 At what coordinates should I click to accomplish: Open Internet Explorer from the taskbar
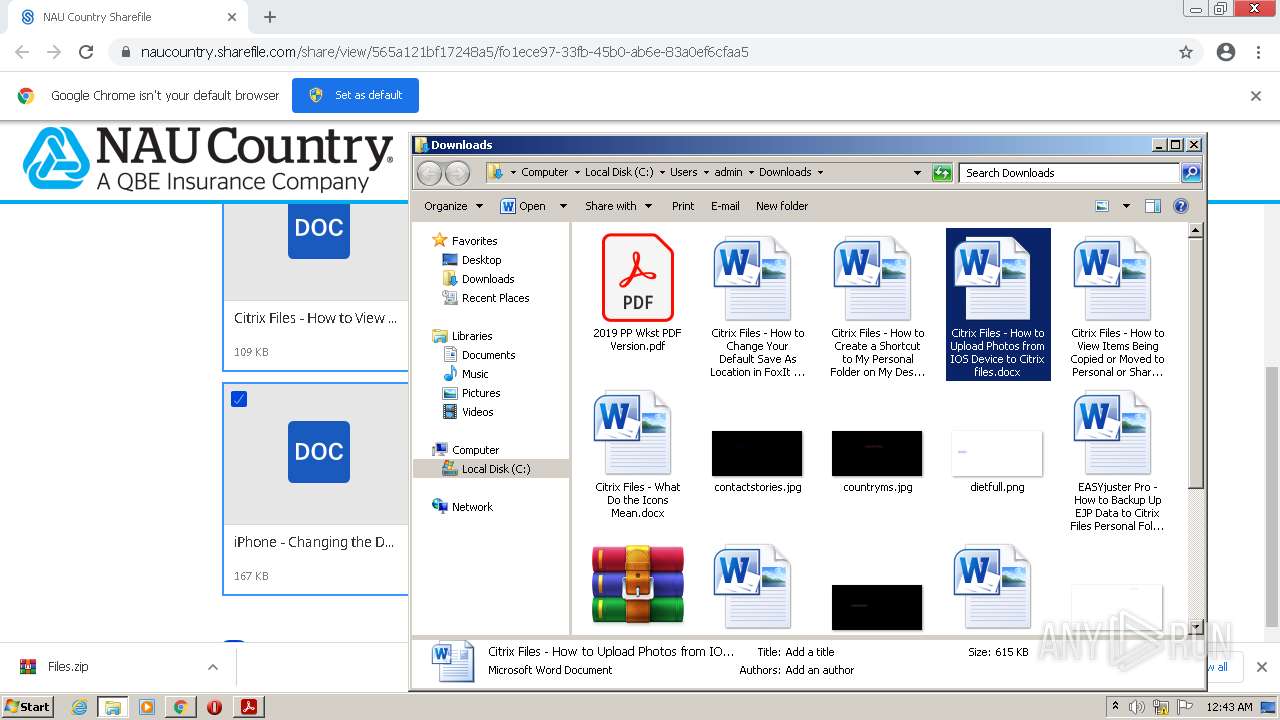(79, 707)
